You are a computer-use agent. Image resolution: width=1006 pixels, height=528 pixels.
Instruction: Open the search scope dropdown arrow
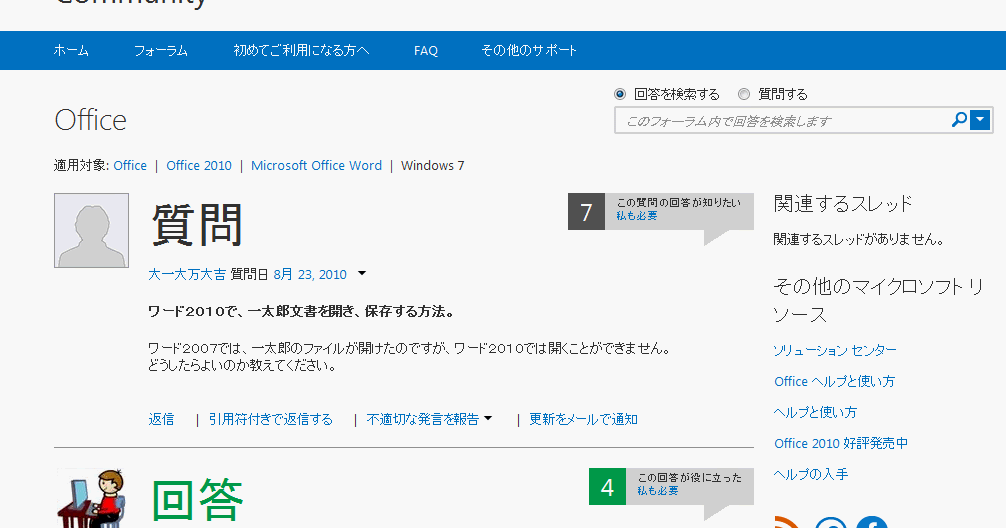pos(980,120)
